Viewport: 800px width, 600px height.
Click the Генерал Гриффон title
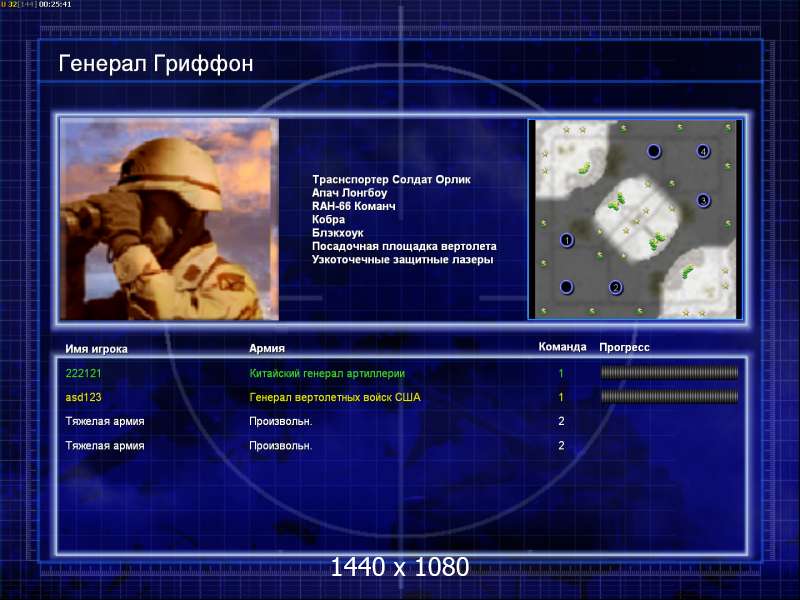click(x=156, y=64)
